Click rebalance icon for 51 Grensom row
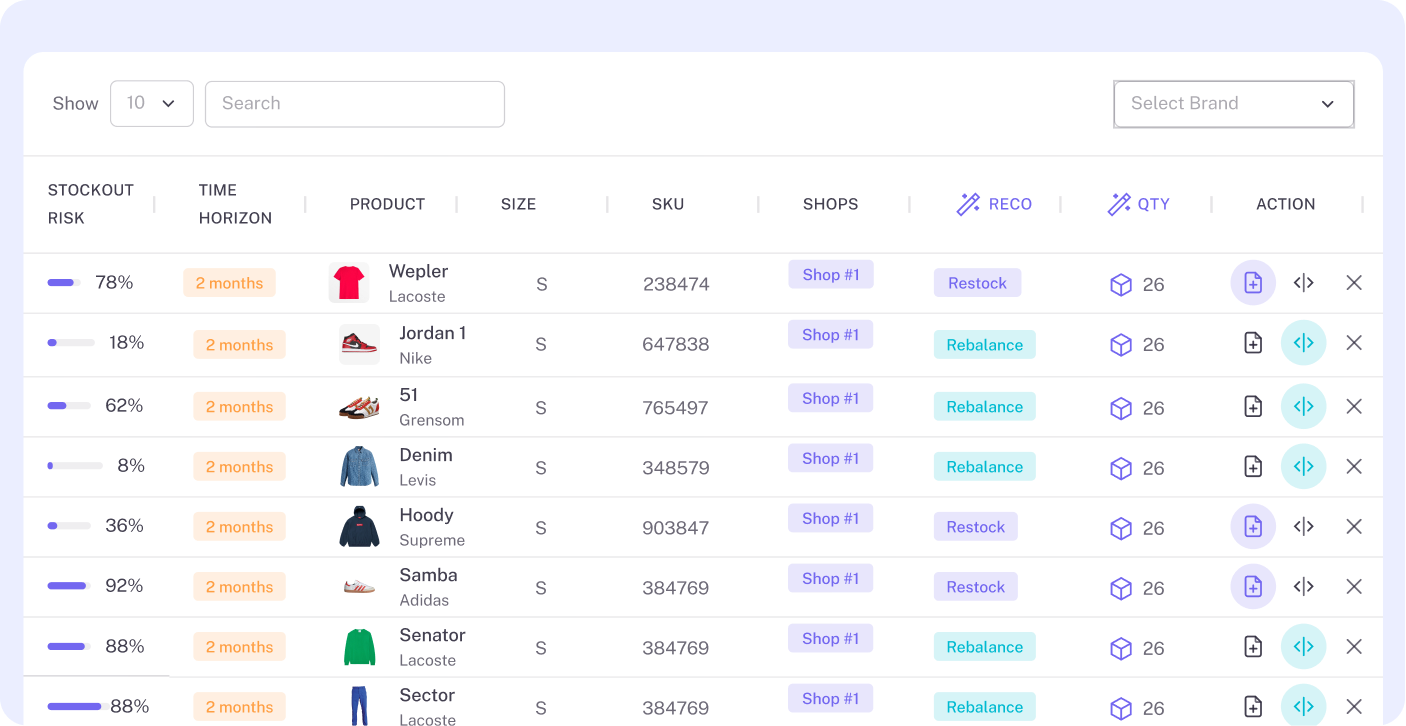The width and height of the screenshot is (1406, 726). point(1303,406)
